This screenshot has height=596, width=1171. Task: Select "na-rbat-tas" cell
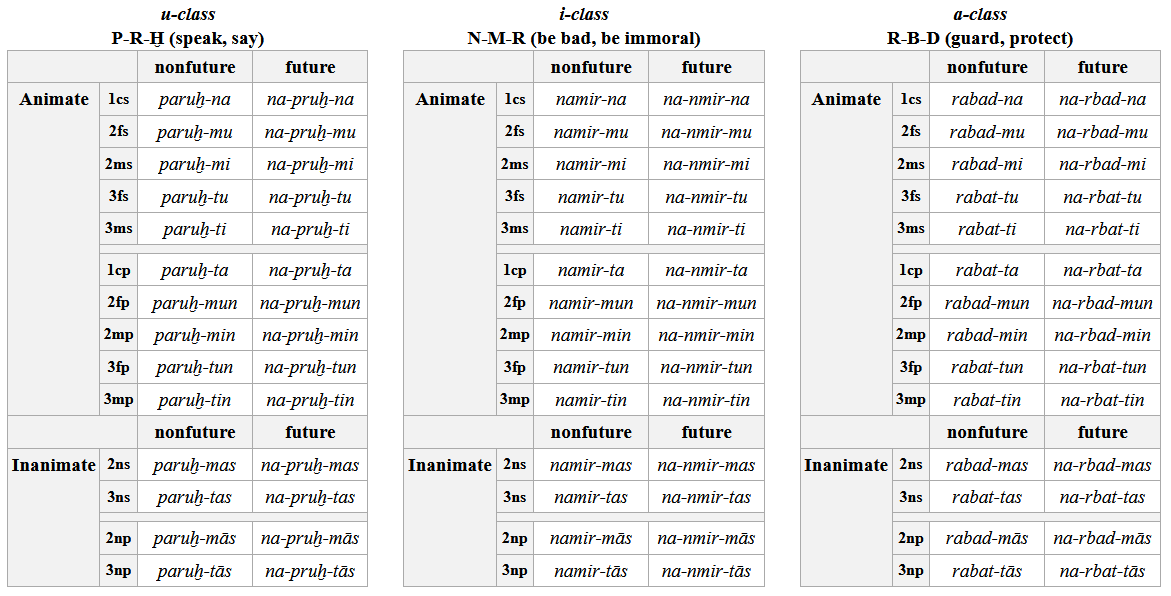tap(1102, 497)
